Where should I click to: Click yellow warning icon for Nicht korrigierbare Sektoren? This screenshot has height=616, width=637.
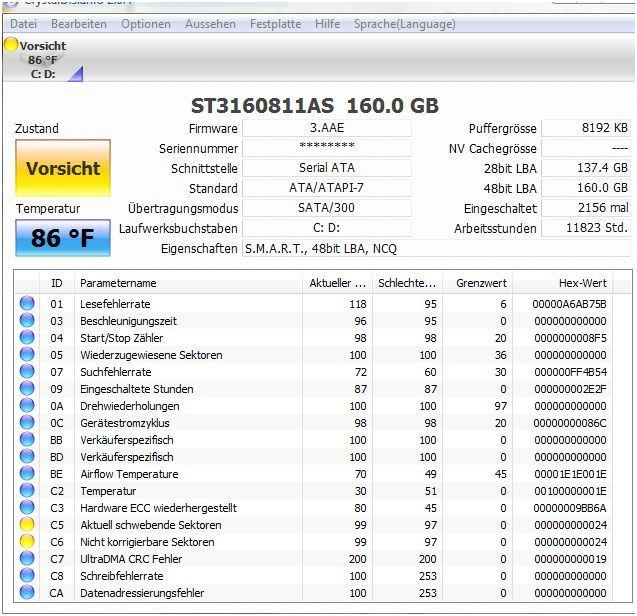pos(27,542)
